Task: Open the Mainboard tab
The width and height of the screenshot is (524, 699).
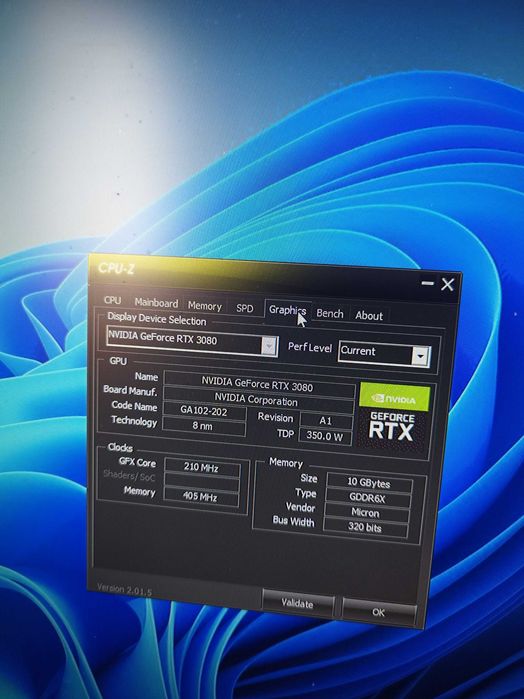Action: (x=156, y=303)
